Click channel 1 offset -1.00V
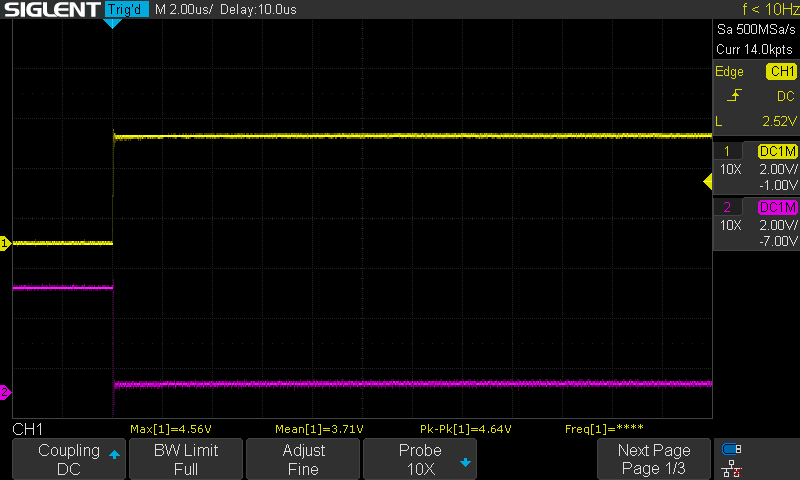800x480 pixels. coord(778,185)
